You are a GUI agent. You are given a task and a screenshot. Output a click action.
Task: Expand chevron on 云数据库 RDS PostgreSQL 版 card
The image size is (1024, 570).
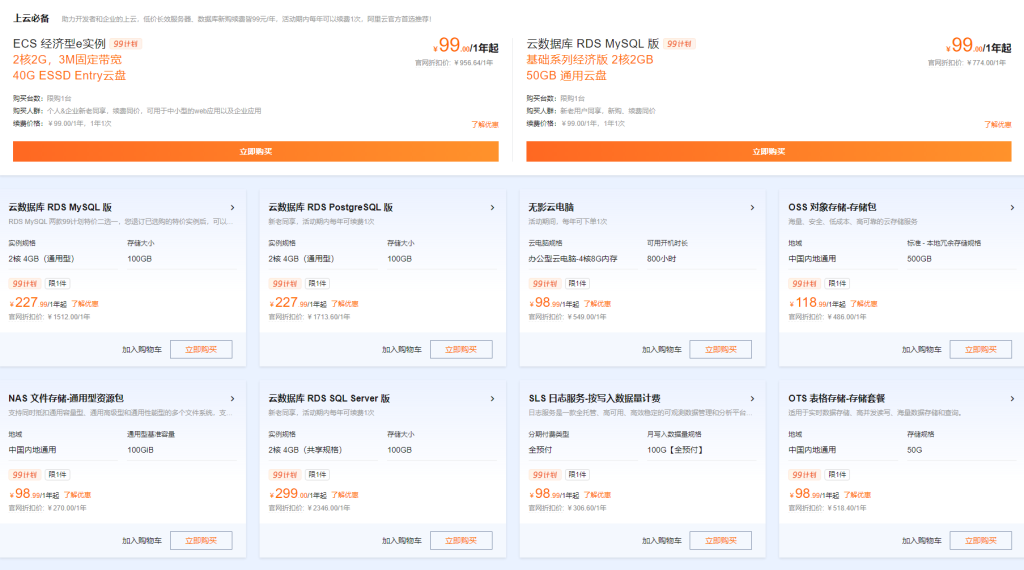coord(492,208)
